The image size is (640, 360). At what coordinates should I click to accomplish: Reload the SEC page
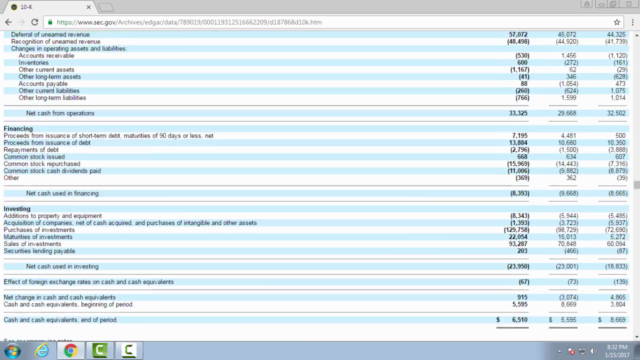[x=35, y=22]
